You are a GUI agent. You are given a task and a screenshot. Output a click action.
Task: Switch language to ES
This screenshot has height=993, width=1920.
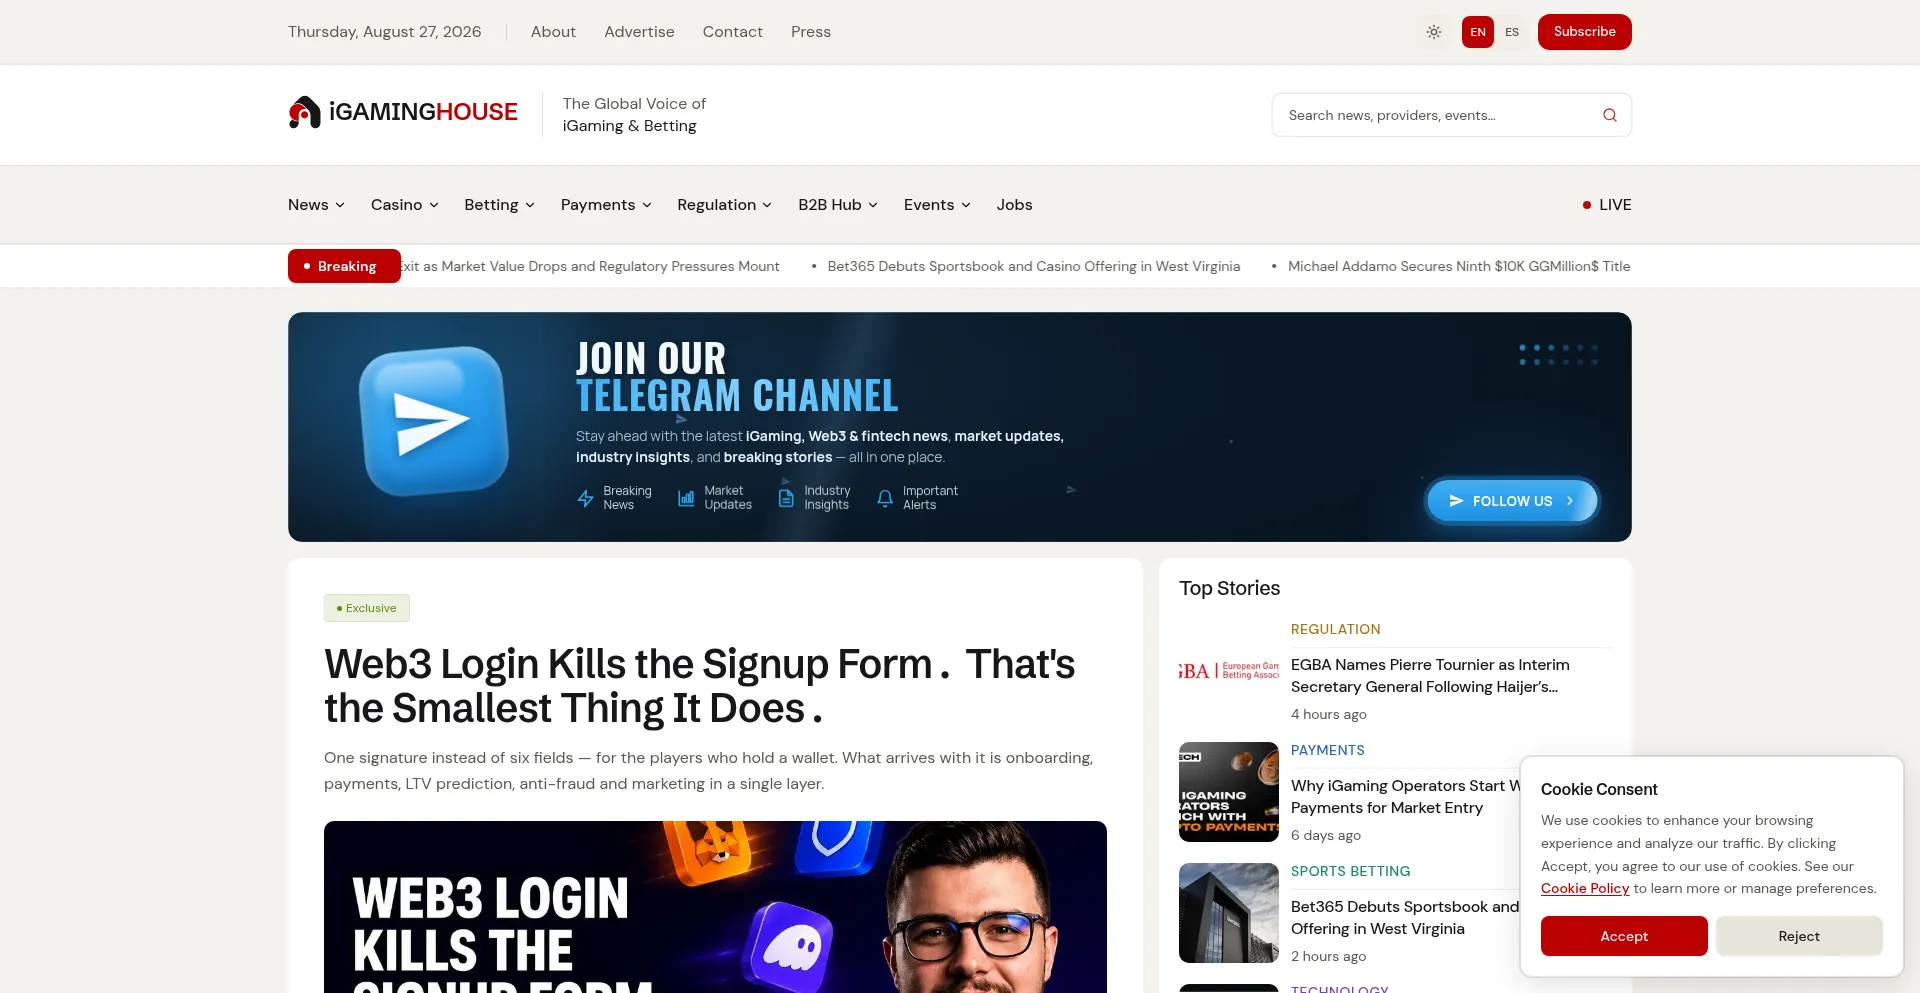pos(1512,32)
